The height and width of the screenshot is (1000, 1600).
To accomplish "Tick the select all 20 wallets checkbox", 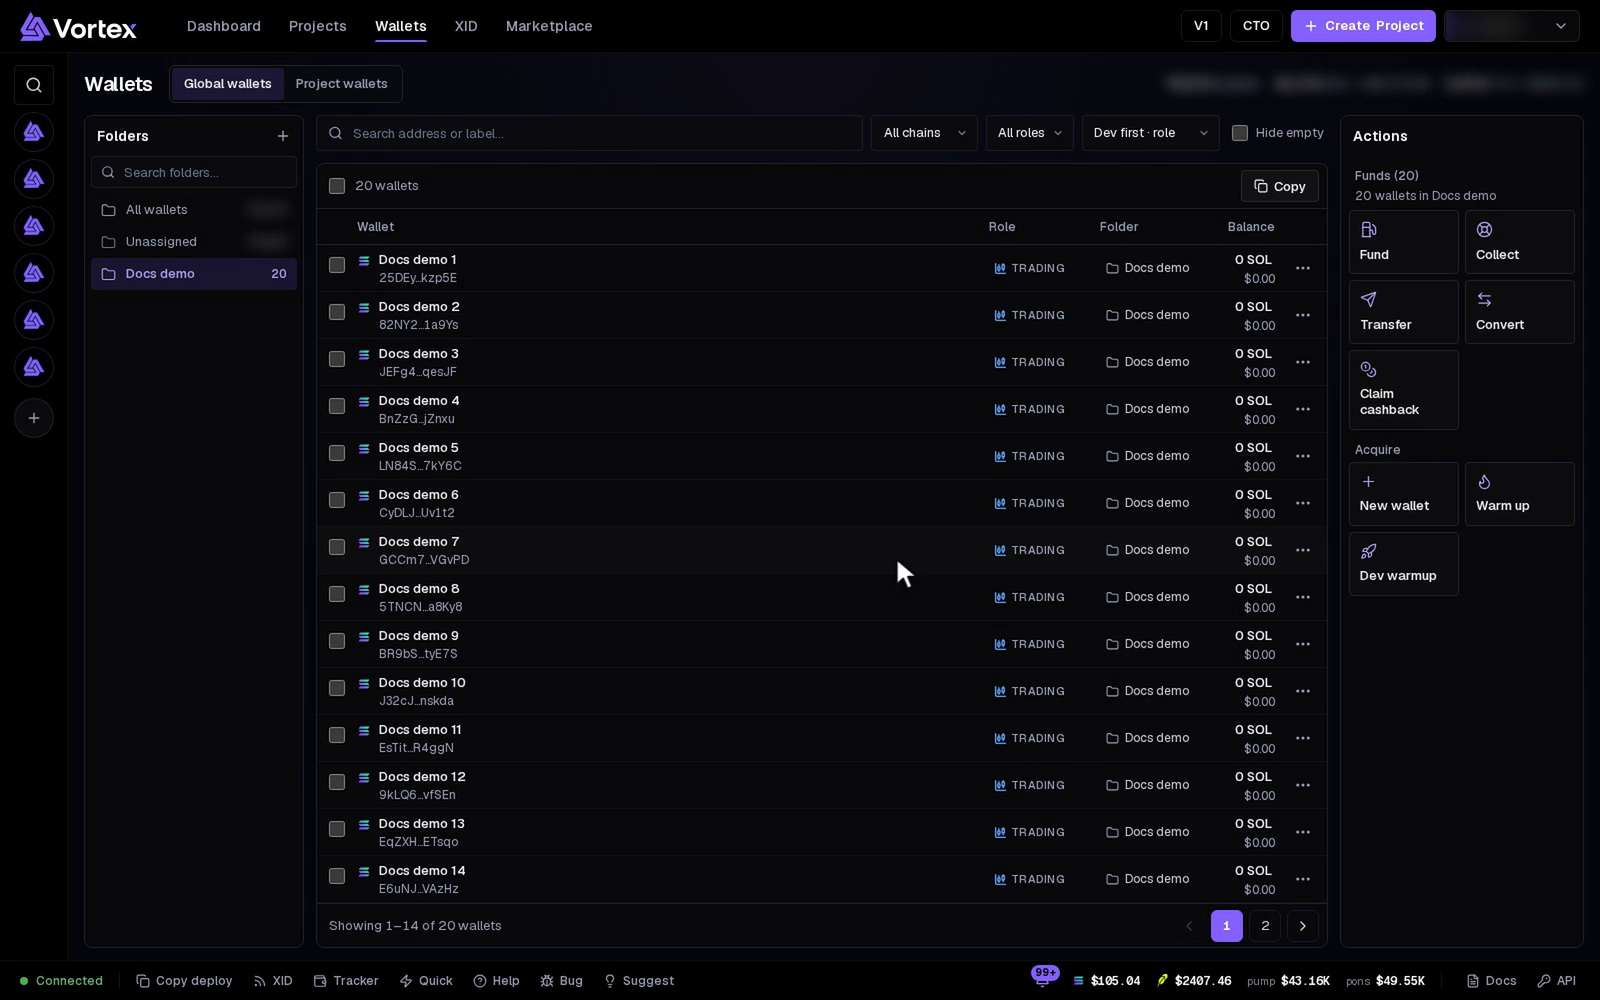I will (x=337, y=186).
